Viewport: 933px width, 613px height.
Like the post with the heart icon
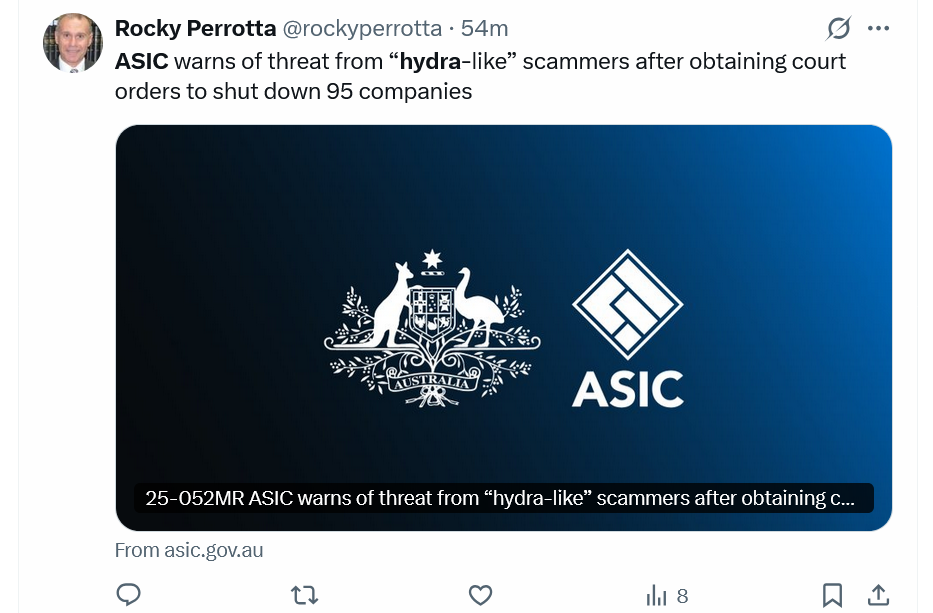click(480, 595)
